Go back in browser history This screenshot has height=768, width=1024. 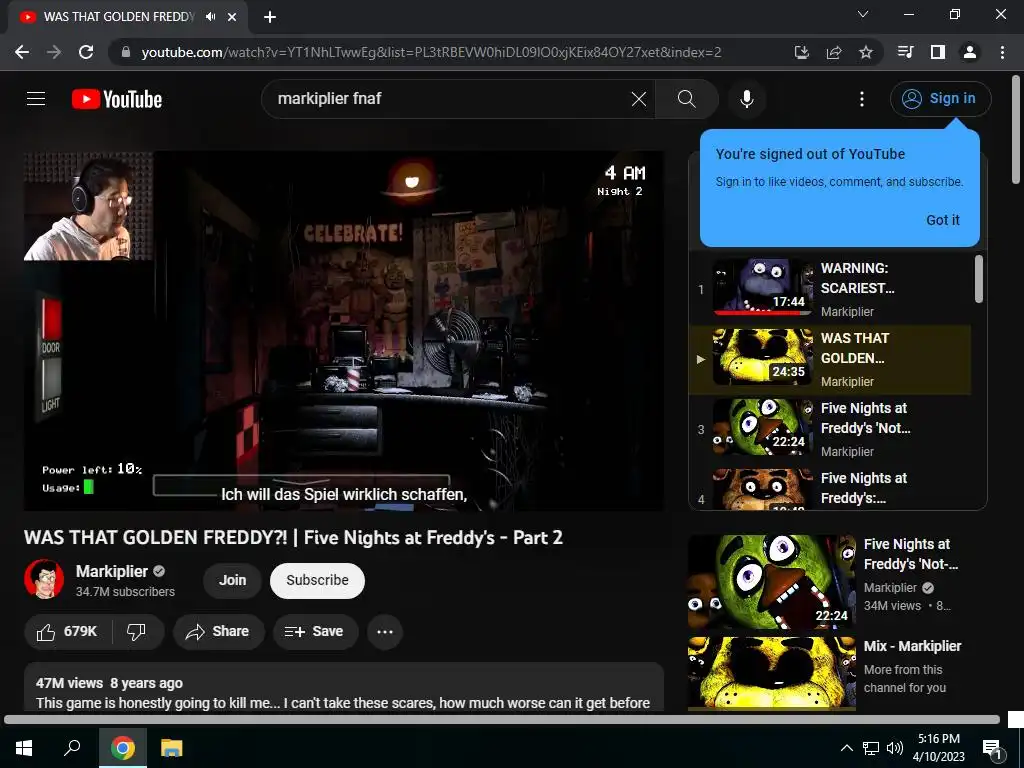(22, 52)
